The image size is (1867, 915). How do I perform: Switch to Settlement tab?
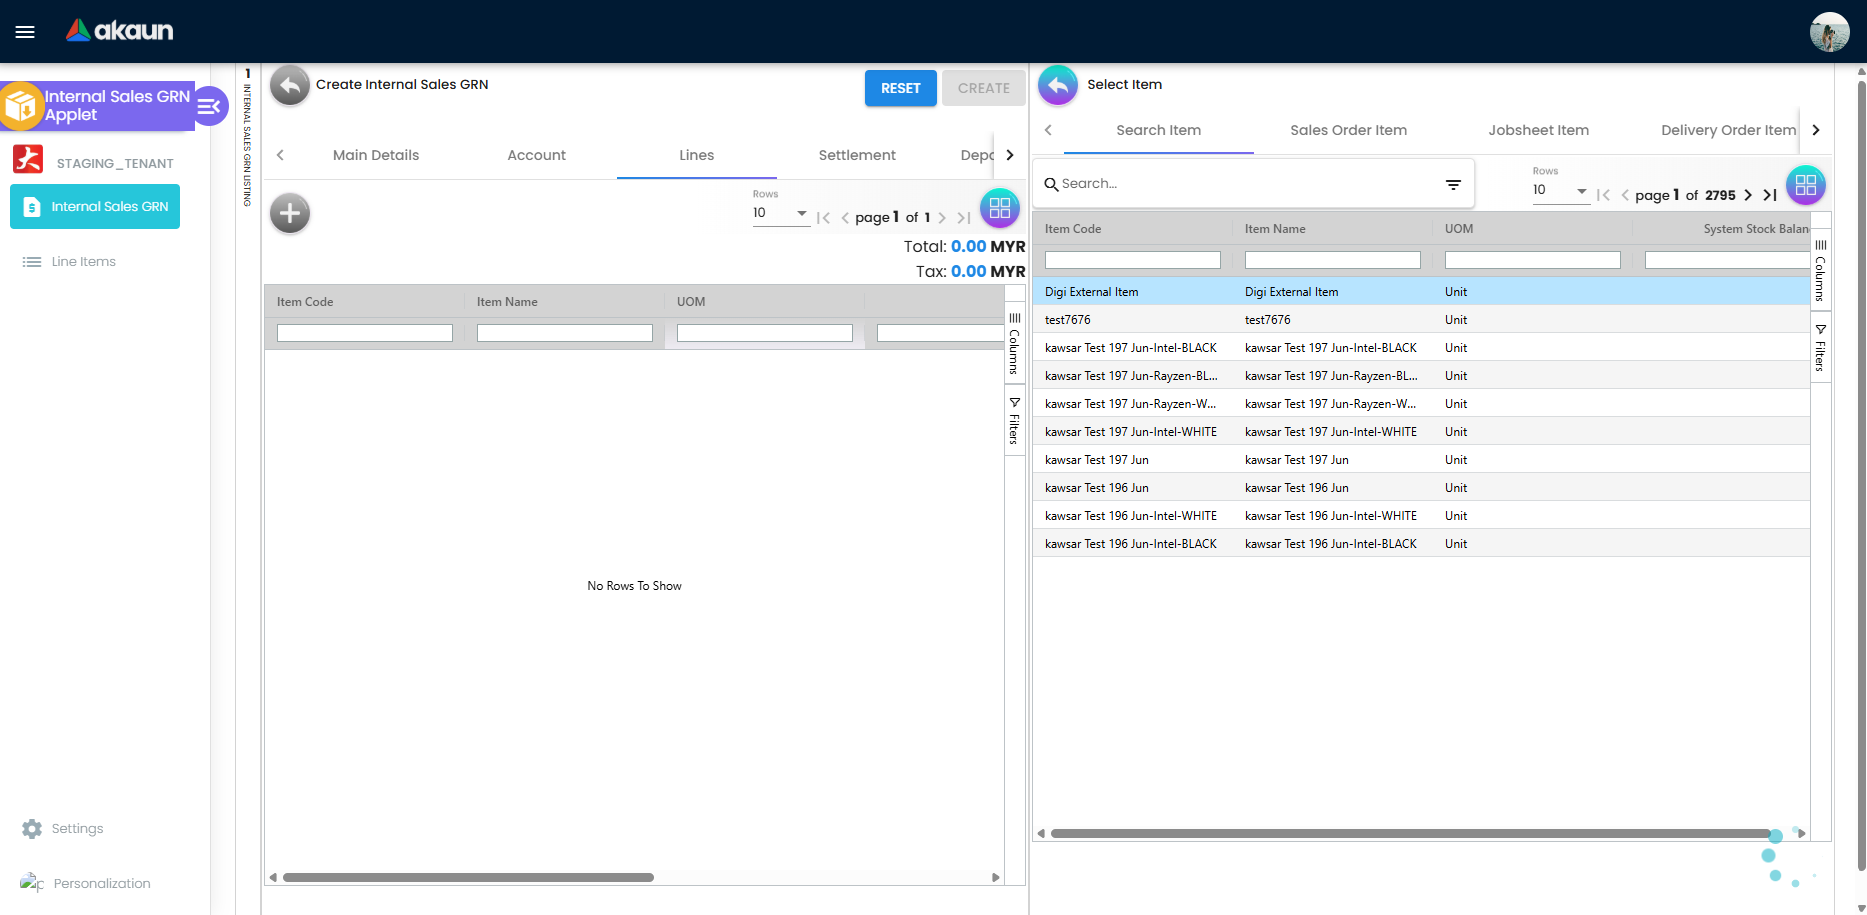857,155
